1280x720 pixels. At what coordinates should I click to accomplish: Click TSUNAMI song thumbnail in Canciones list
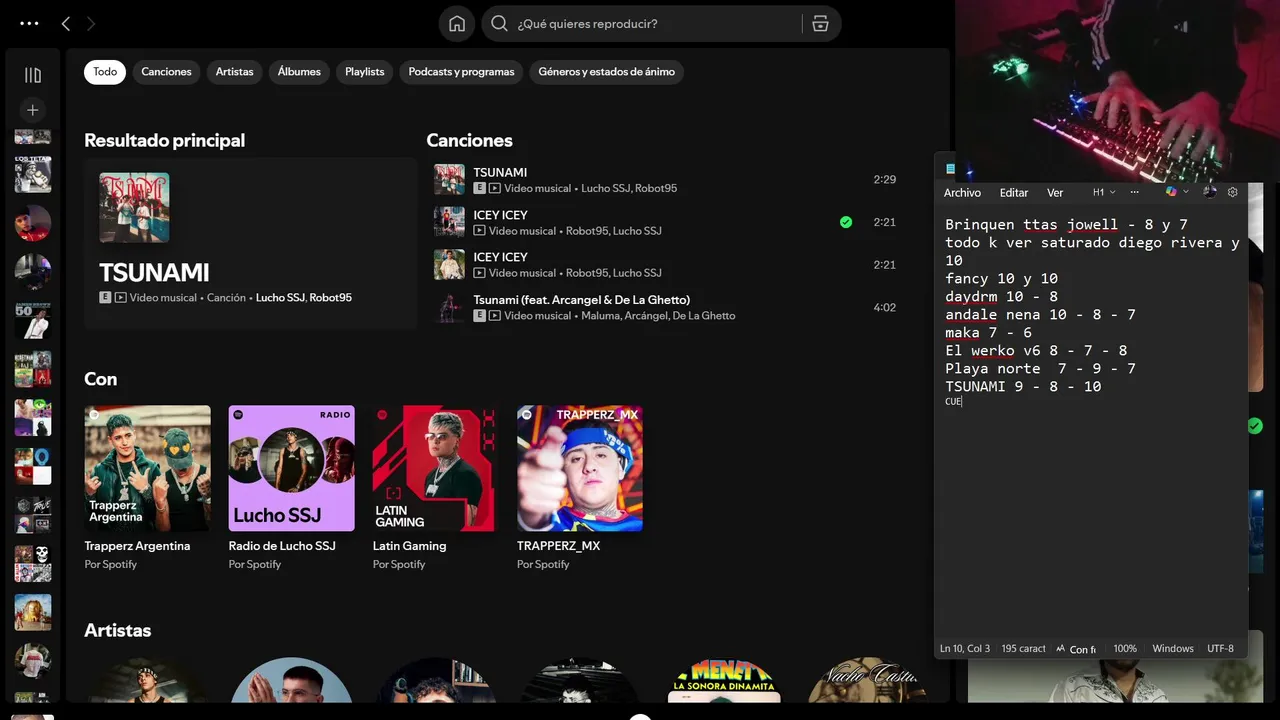(449, 180)
